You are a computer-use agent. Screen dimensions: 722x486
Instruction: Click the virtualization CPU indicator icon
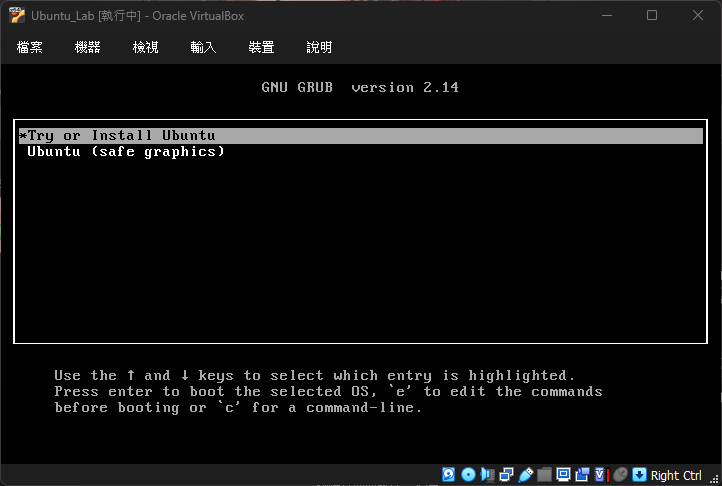click(601, 474)
